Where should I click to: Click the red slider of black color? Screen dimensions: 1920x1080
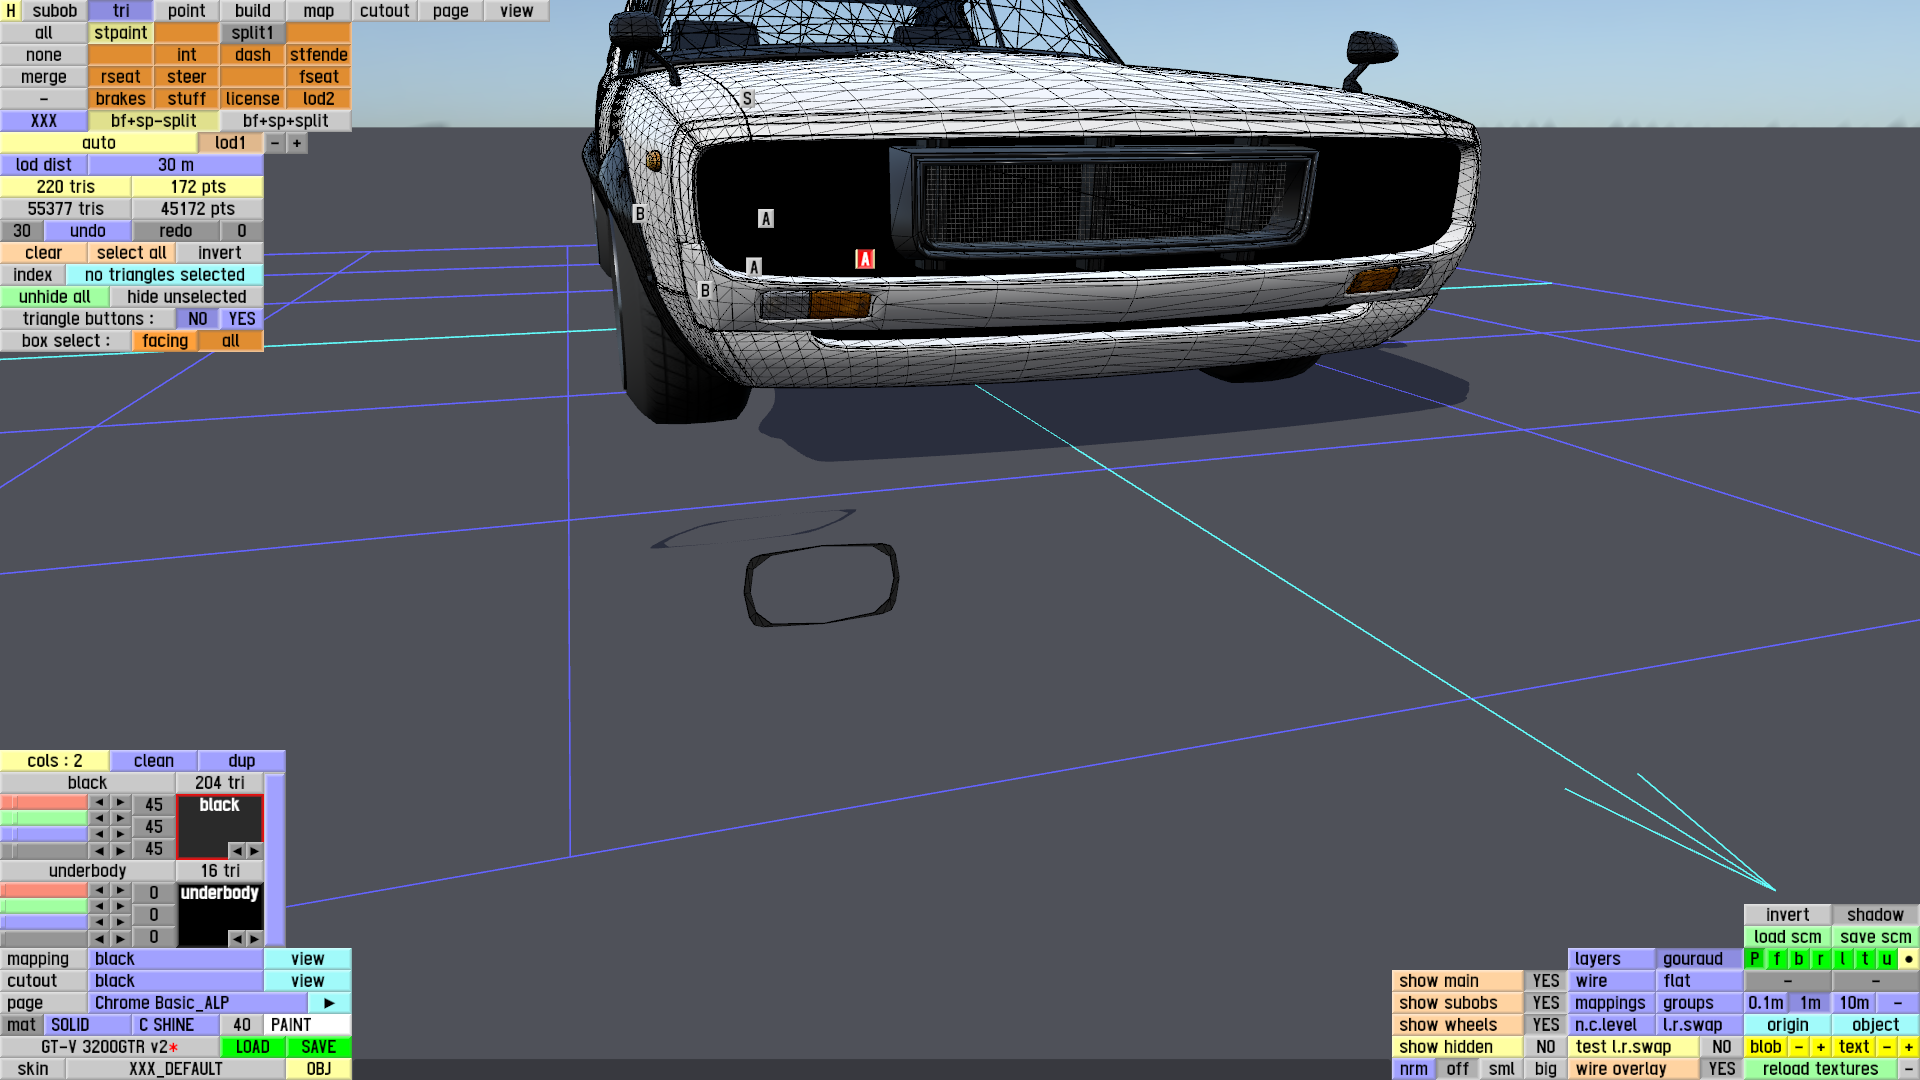[x=44, y=803]
